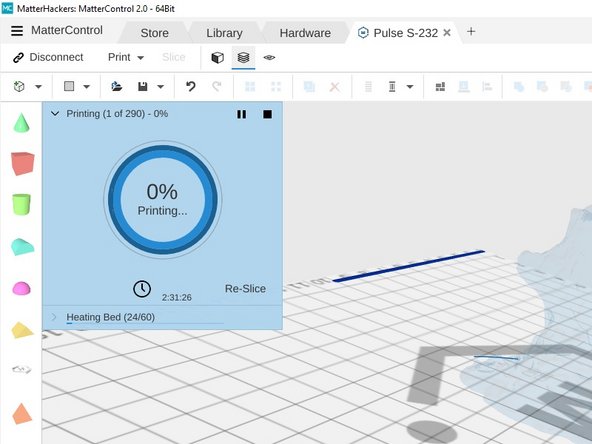Click the red X delete icon

(x=335, y=87)
